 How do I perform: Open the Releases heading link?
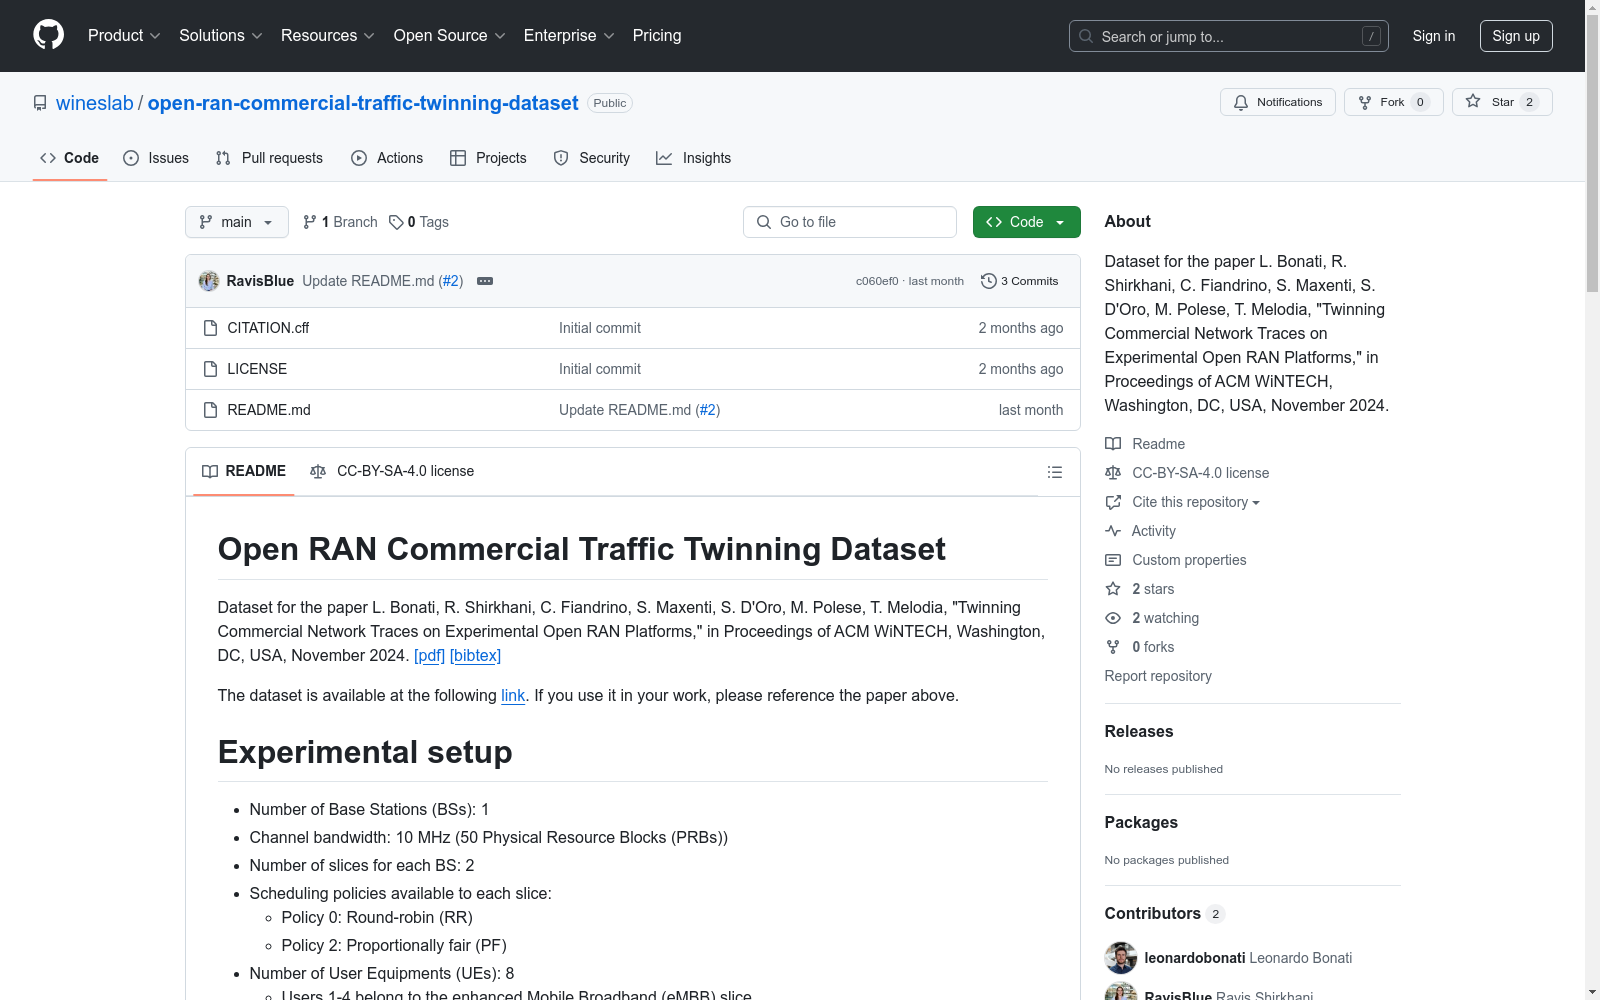point(1139,731)
